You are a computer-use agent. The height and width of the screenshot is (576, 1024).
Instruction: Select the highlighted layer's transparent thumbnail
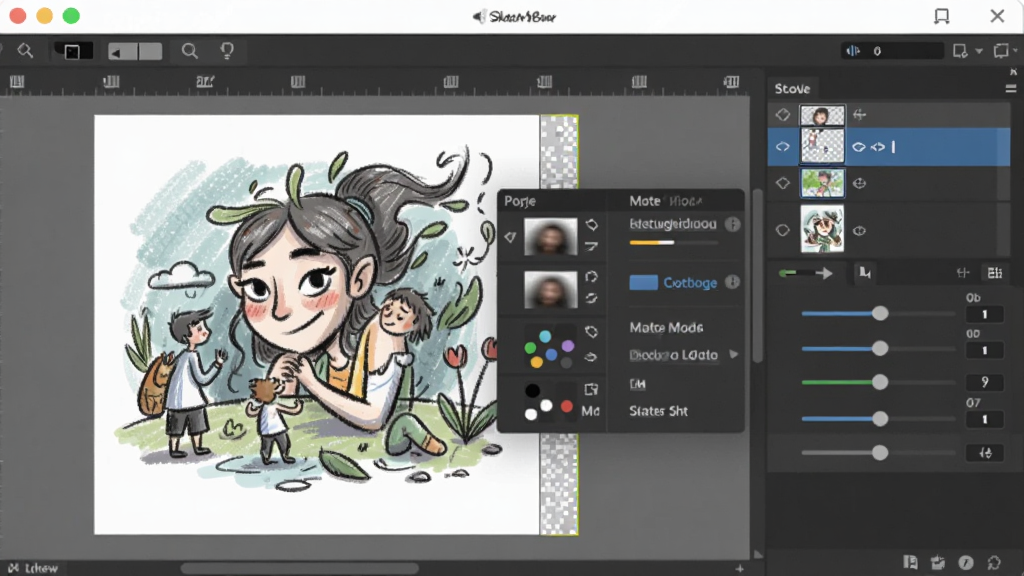point(822,146)
